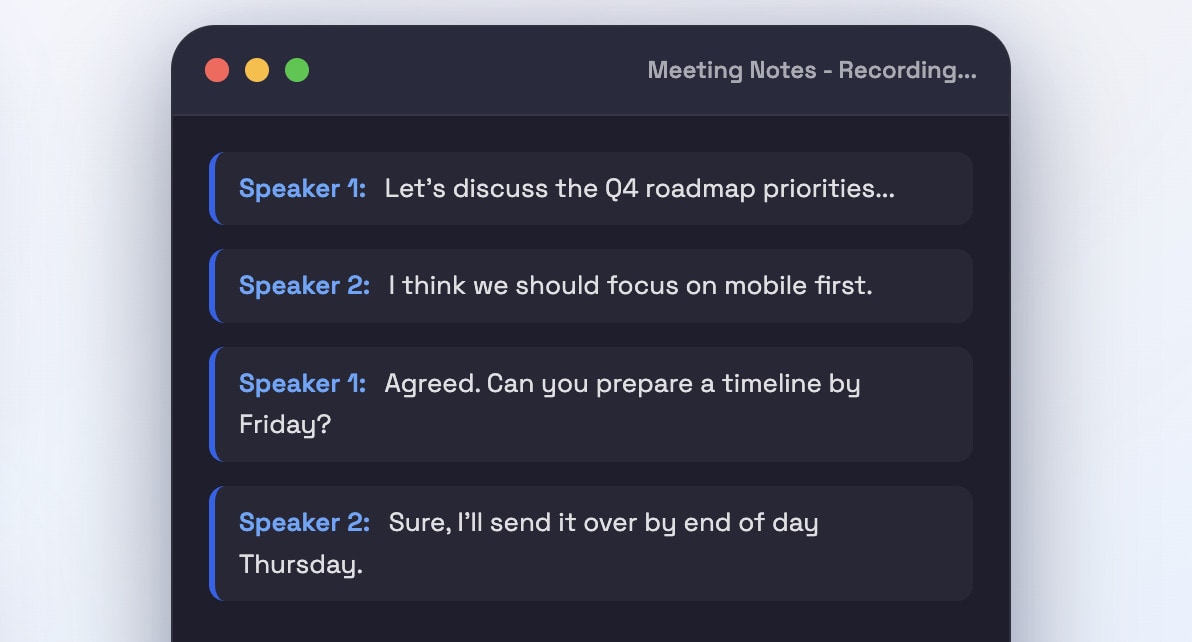Select the Speaker 1 label before "Agreed."
This screenshot has height=642, width=1192.
pos(303,383)
